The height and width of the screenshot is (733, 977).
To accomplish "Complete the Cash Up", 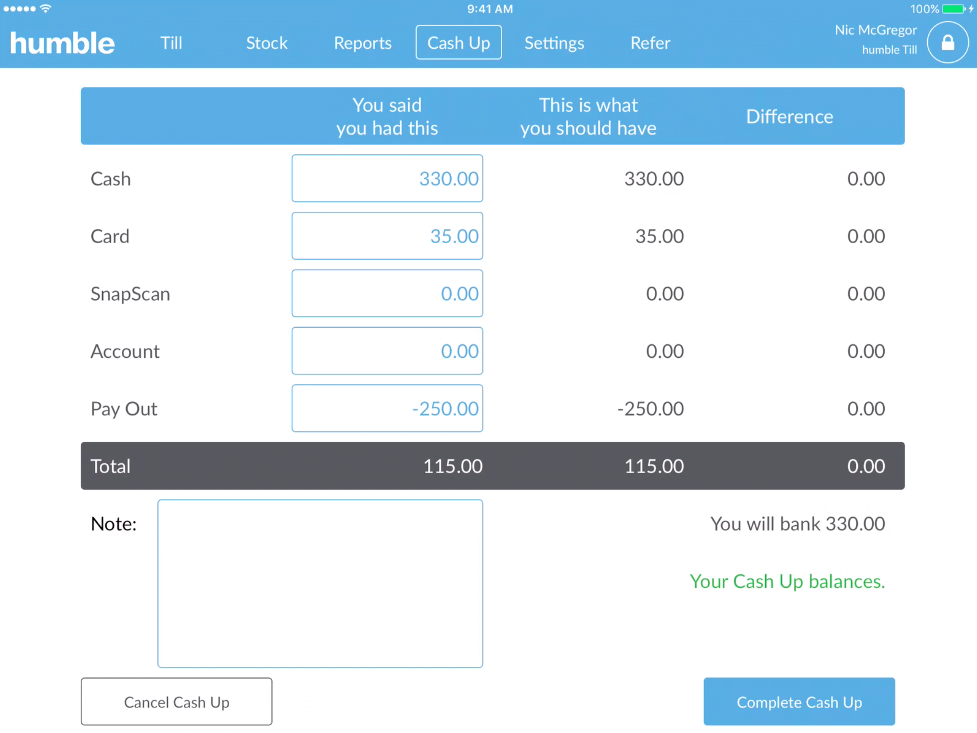I will click(x=799, y=702).
